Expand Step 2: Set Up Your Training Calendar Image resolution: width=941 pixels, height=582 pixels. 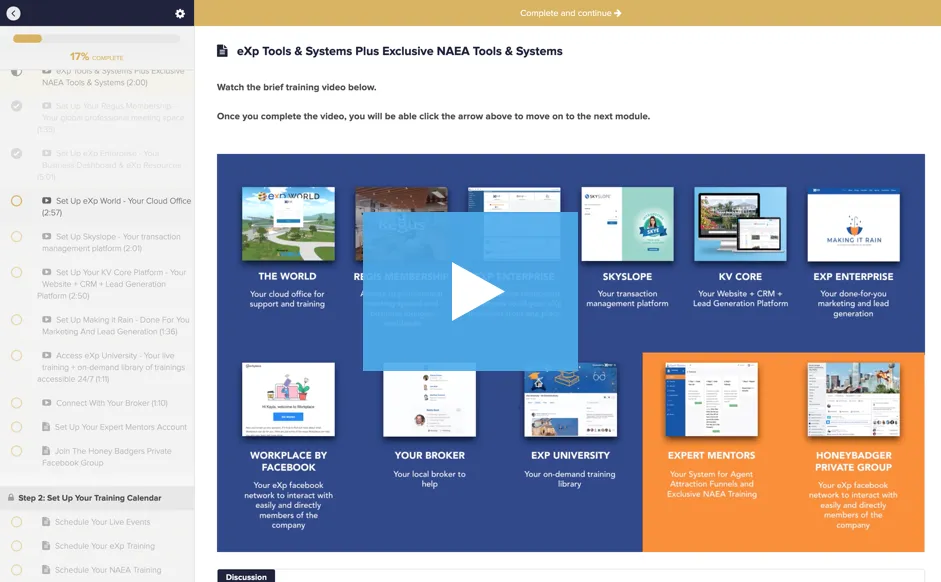(97, 498)
